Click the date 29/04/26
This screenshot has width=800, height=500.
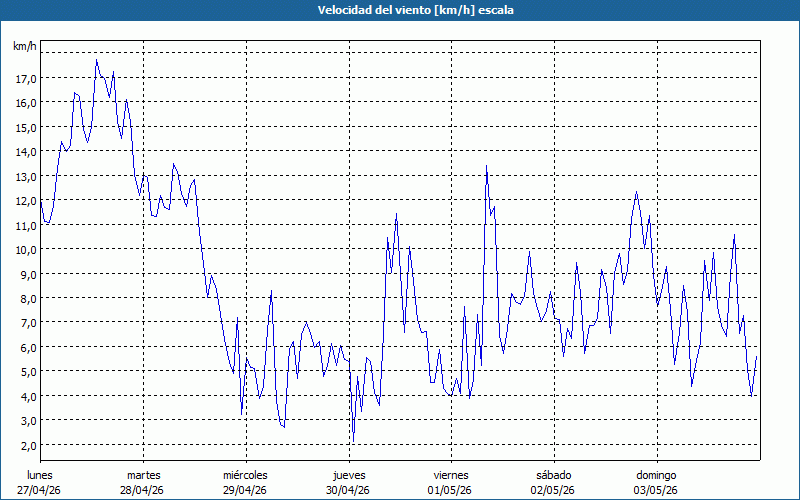245,490
